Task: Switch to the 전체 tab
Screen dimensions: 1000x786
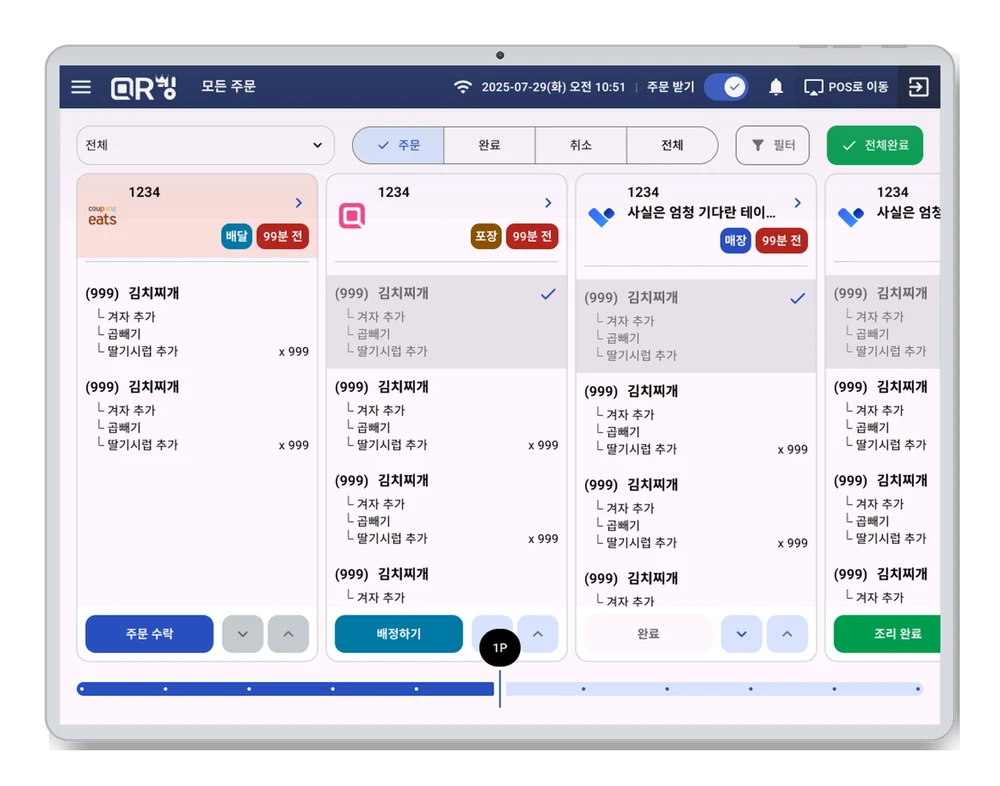Action: point(672,145)
